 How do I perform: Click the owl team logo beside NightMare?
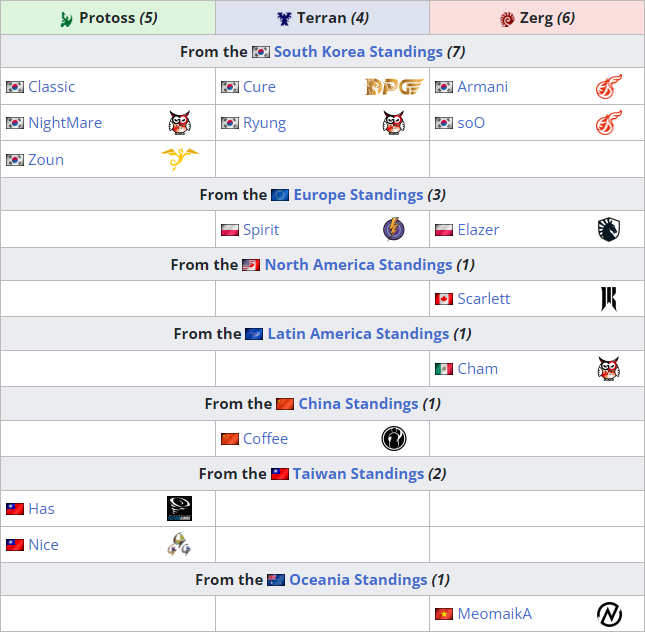click(x=179, y=123)
